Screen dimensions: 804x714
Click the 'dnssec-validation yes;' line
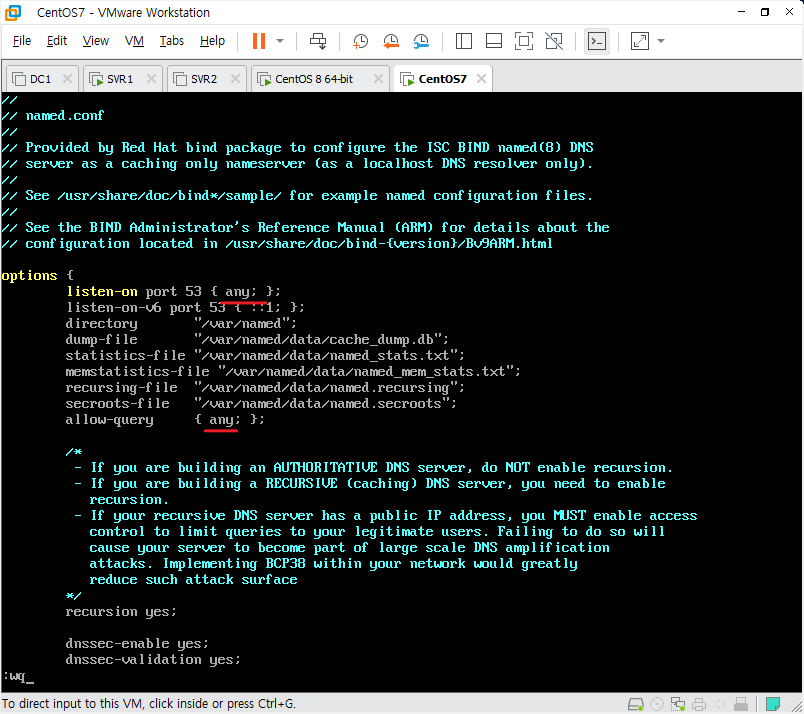click(153, 659)
